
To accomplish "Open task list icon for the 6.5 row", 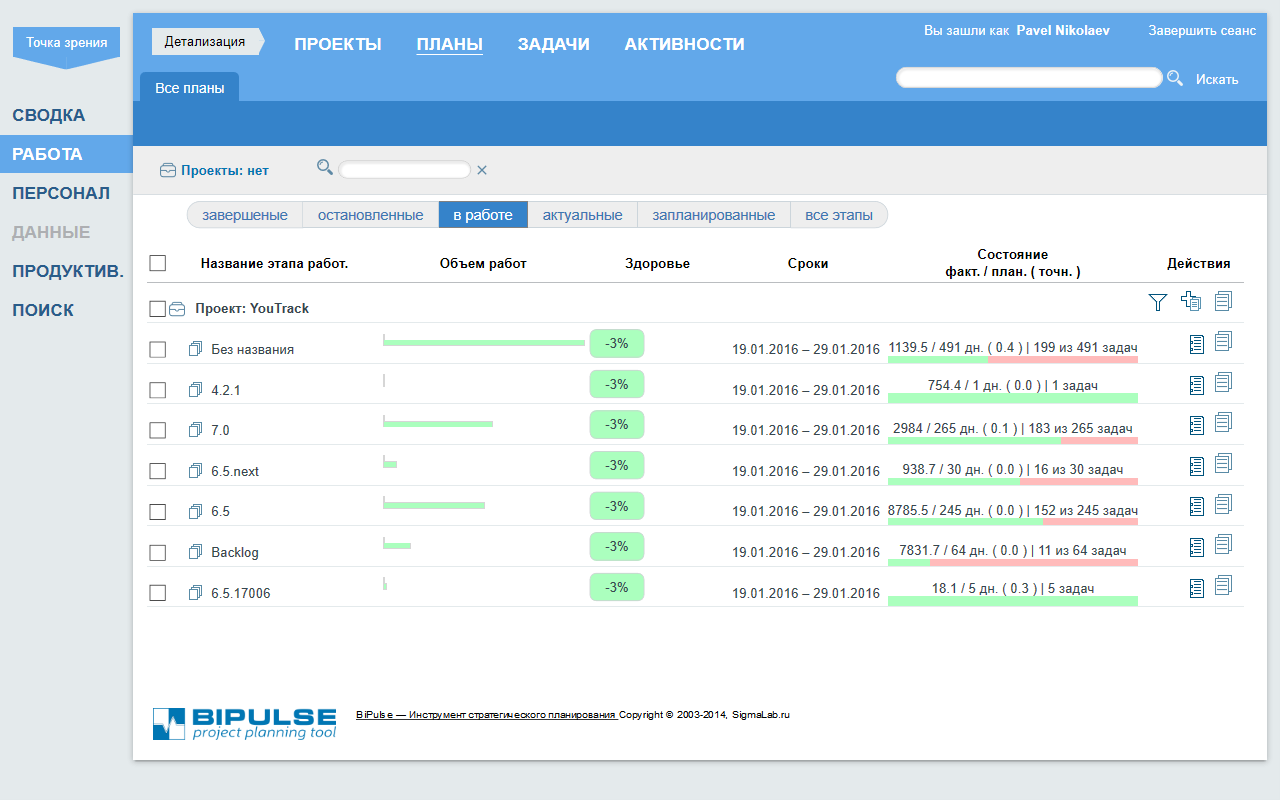I will pyautogui.click(x=1197, y=506).
